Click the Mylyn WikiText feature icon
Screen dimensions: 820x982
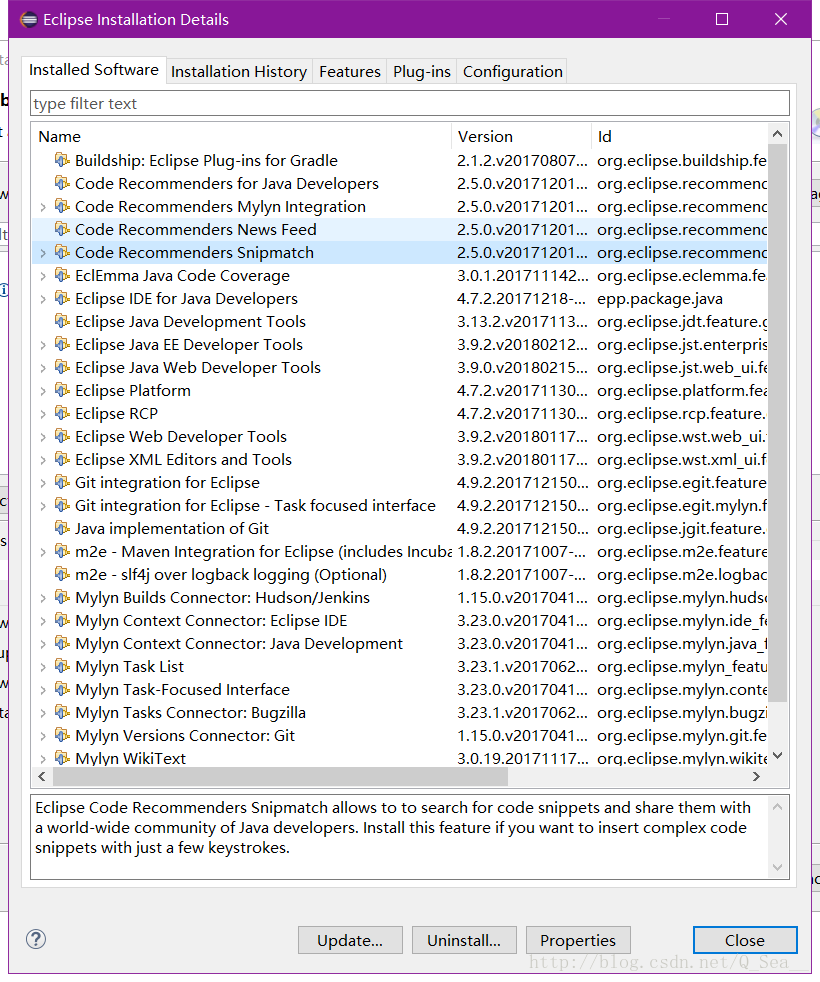62,758
